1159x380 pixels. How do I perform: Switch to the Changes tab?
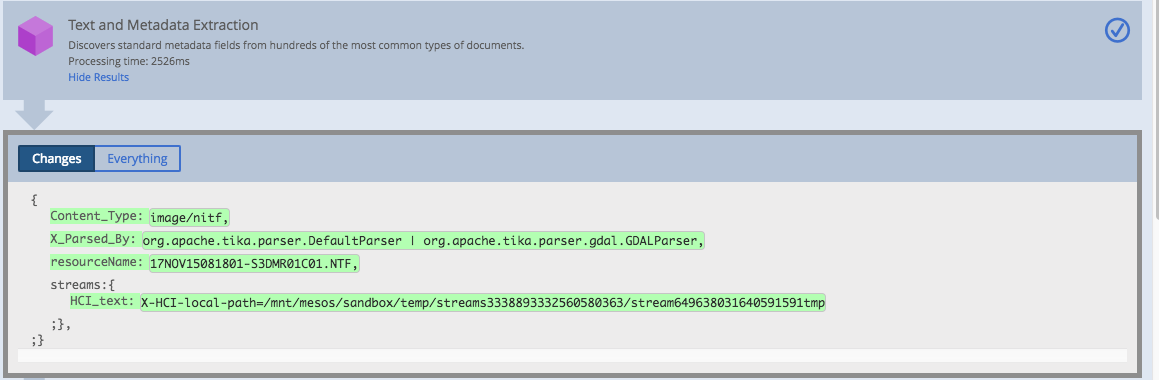tap(57, 158)
